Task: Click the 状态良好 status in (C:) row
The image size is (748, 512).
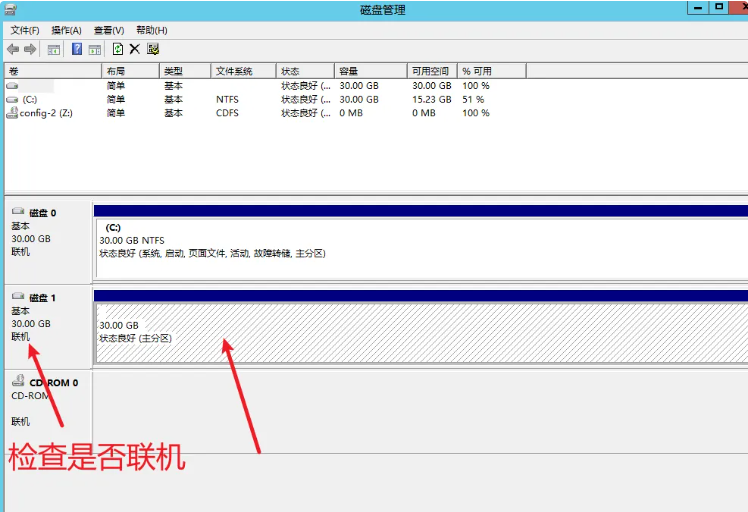Action: [x=306, y=100]
